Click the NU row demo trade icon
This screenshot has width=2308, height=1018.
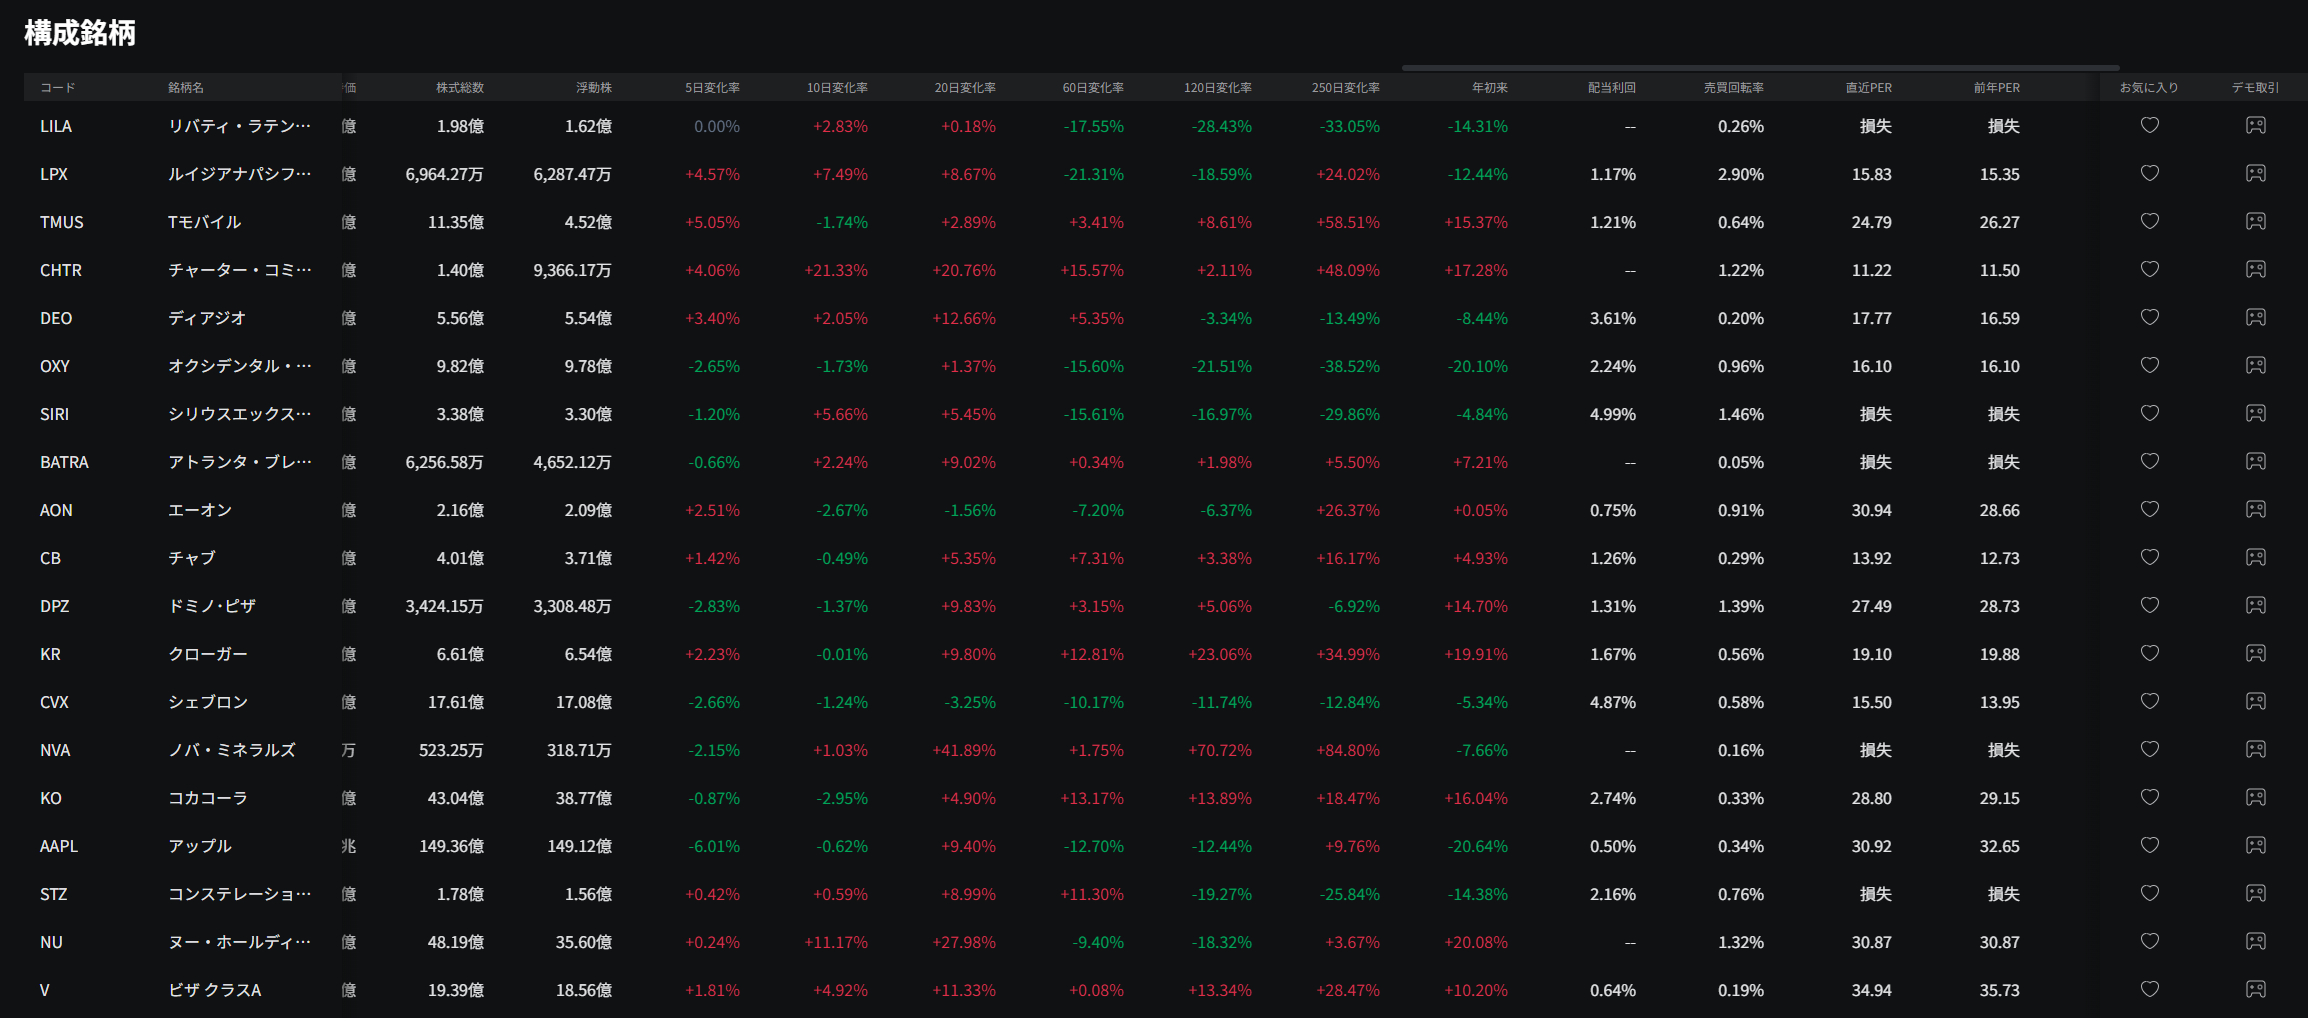click(2256, 942)
